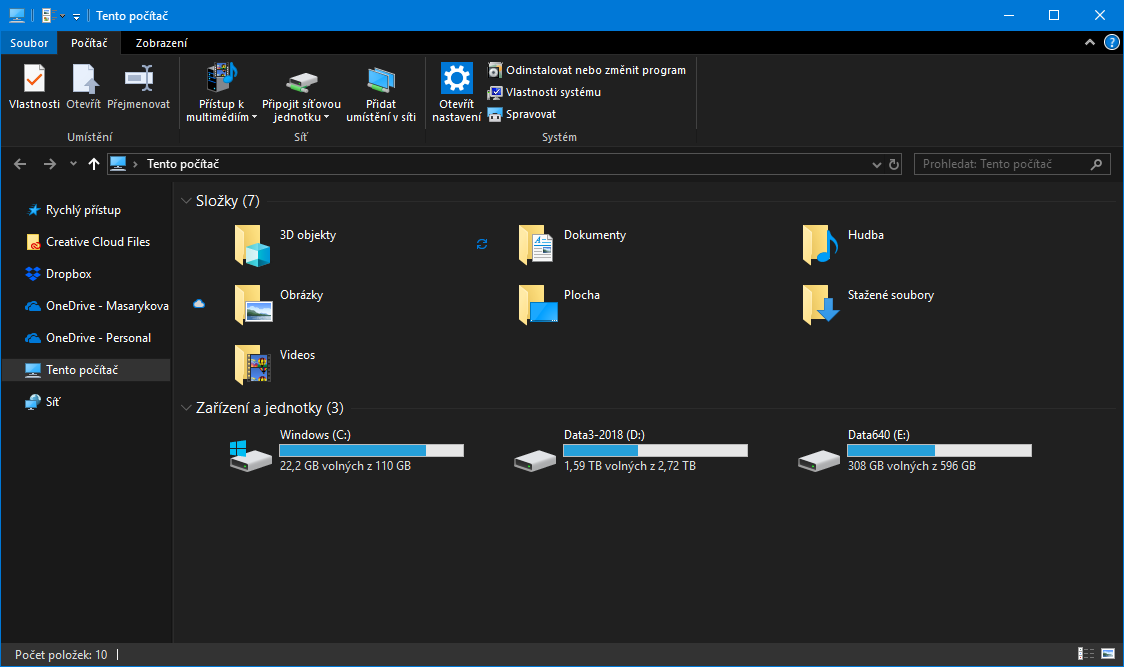Click the Help question mark icon
Viewport: 1124px width, 667px height.
(1111, 43)
